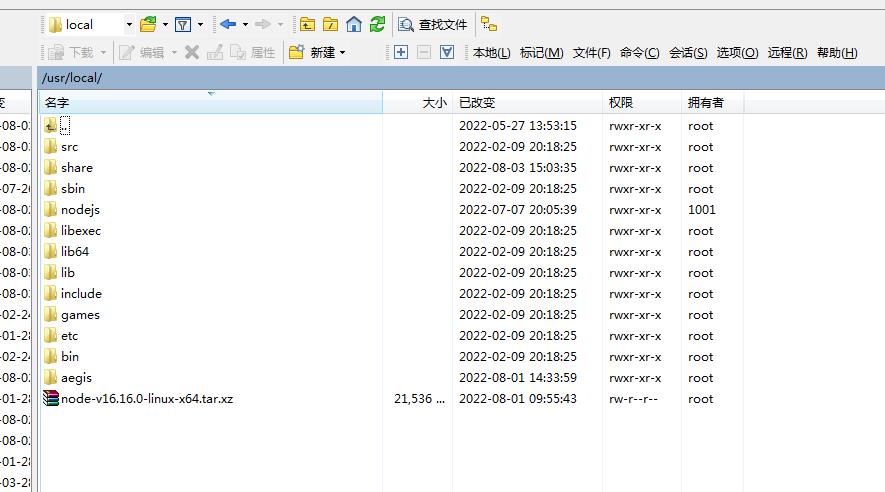Click the /usr/local/ path bar

462,78
